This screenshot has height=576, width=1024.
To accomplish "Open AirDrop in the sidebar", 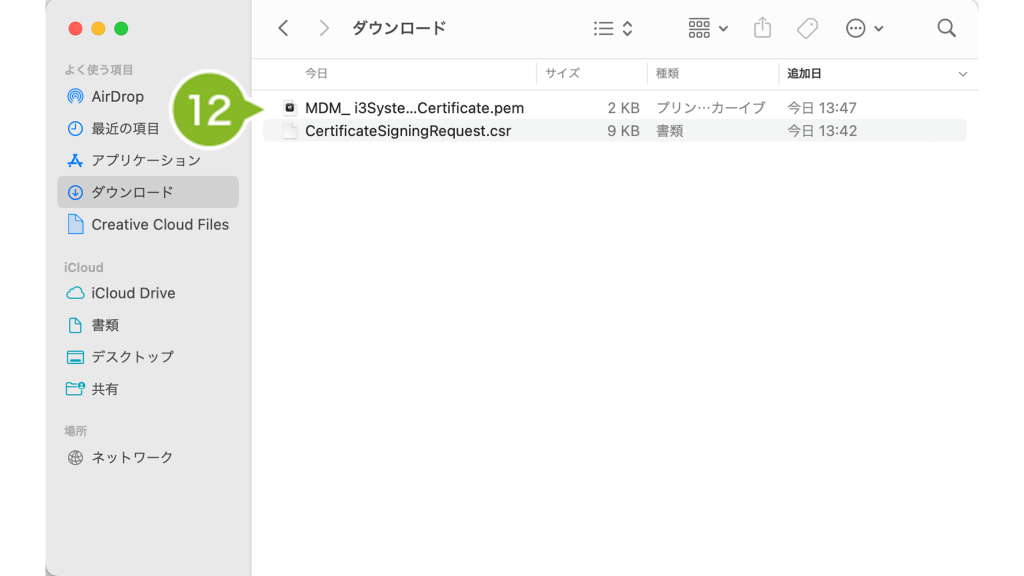I will tap(117, 97).
